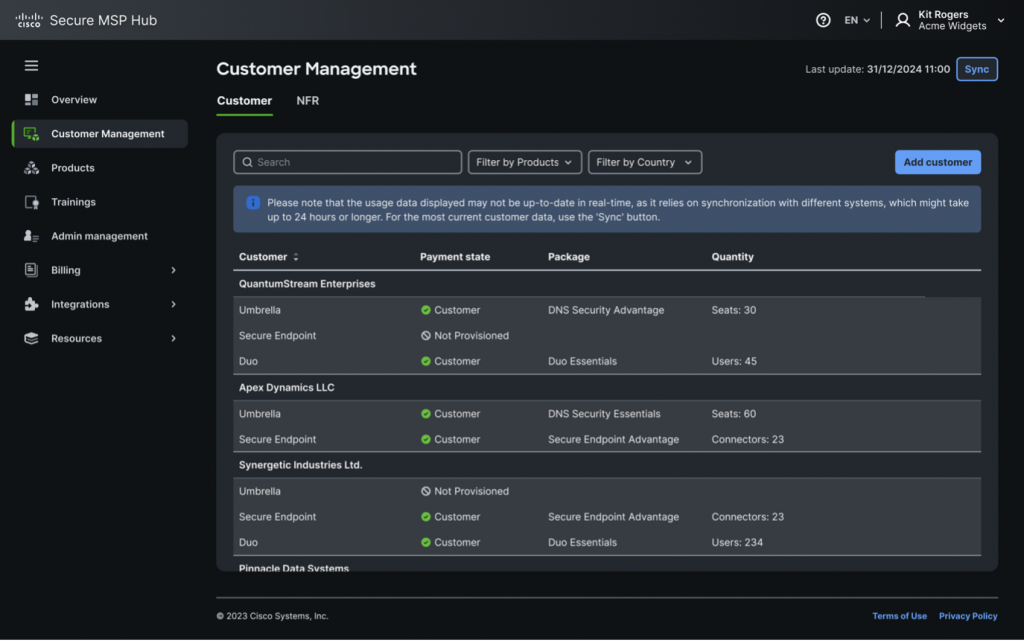The height and width of the screenshot is (643, 1024).
Task: Click the Kit Rogers user avatar icon
Action: point(903,20)
